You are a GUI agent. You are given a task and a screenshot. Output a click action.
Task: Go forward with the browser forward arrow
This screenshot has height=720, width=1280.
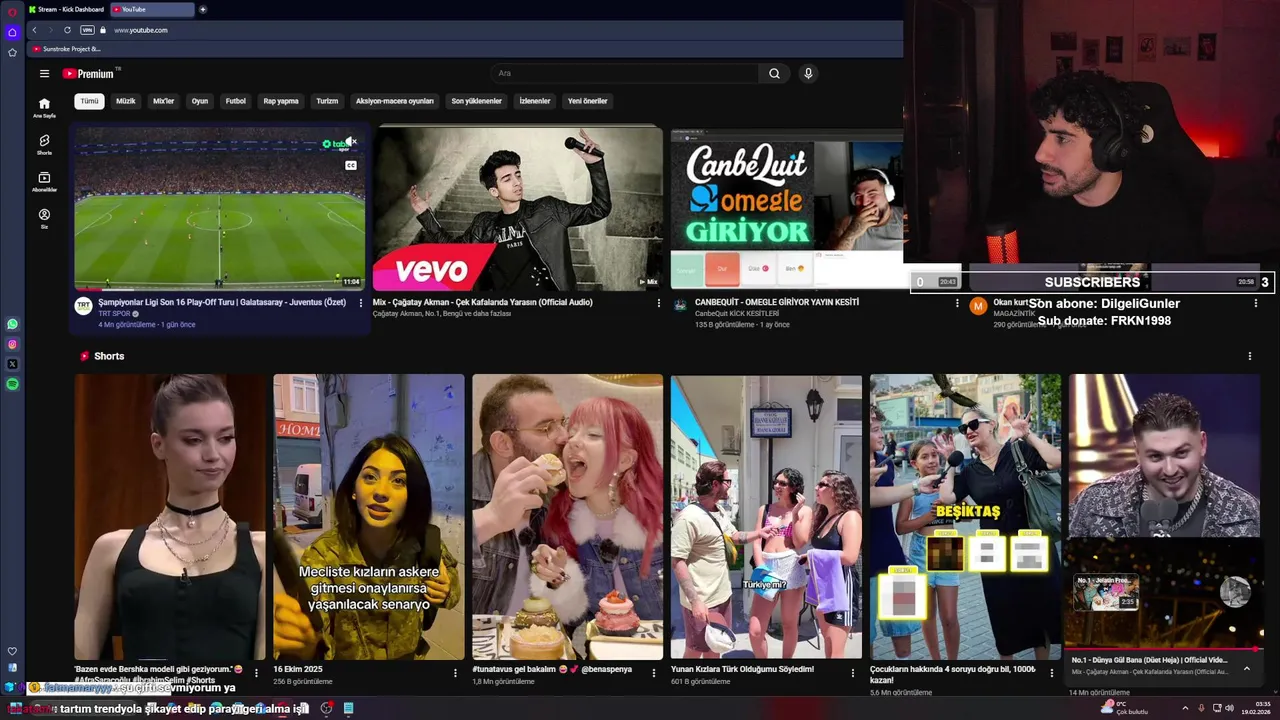point(50,30)
